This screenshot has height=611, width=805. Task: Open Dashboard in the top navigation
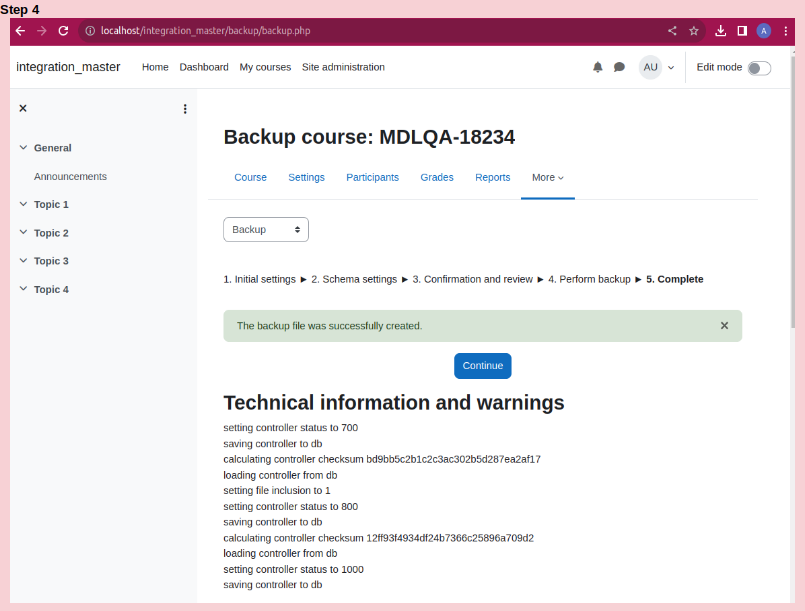click(x=204, y=67)
